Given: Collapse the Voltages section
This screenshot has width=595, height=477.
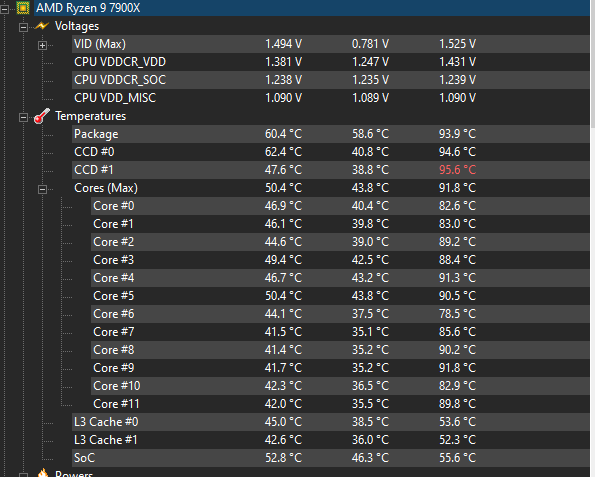Looking at the screenshot, I should pos(24,27).
